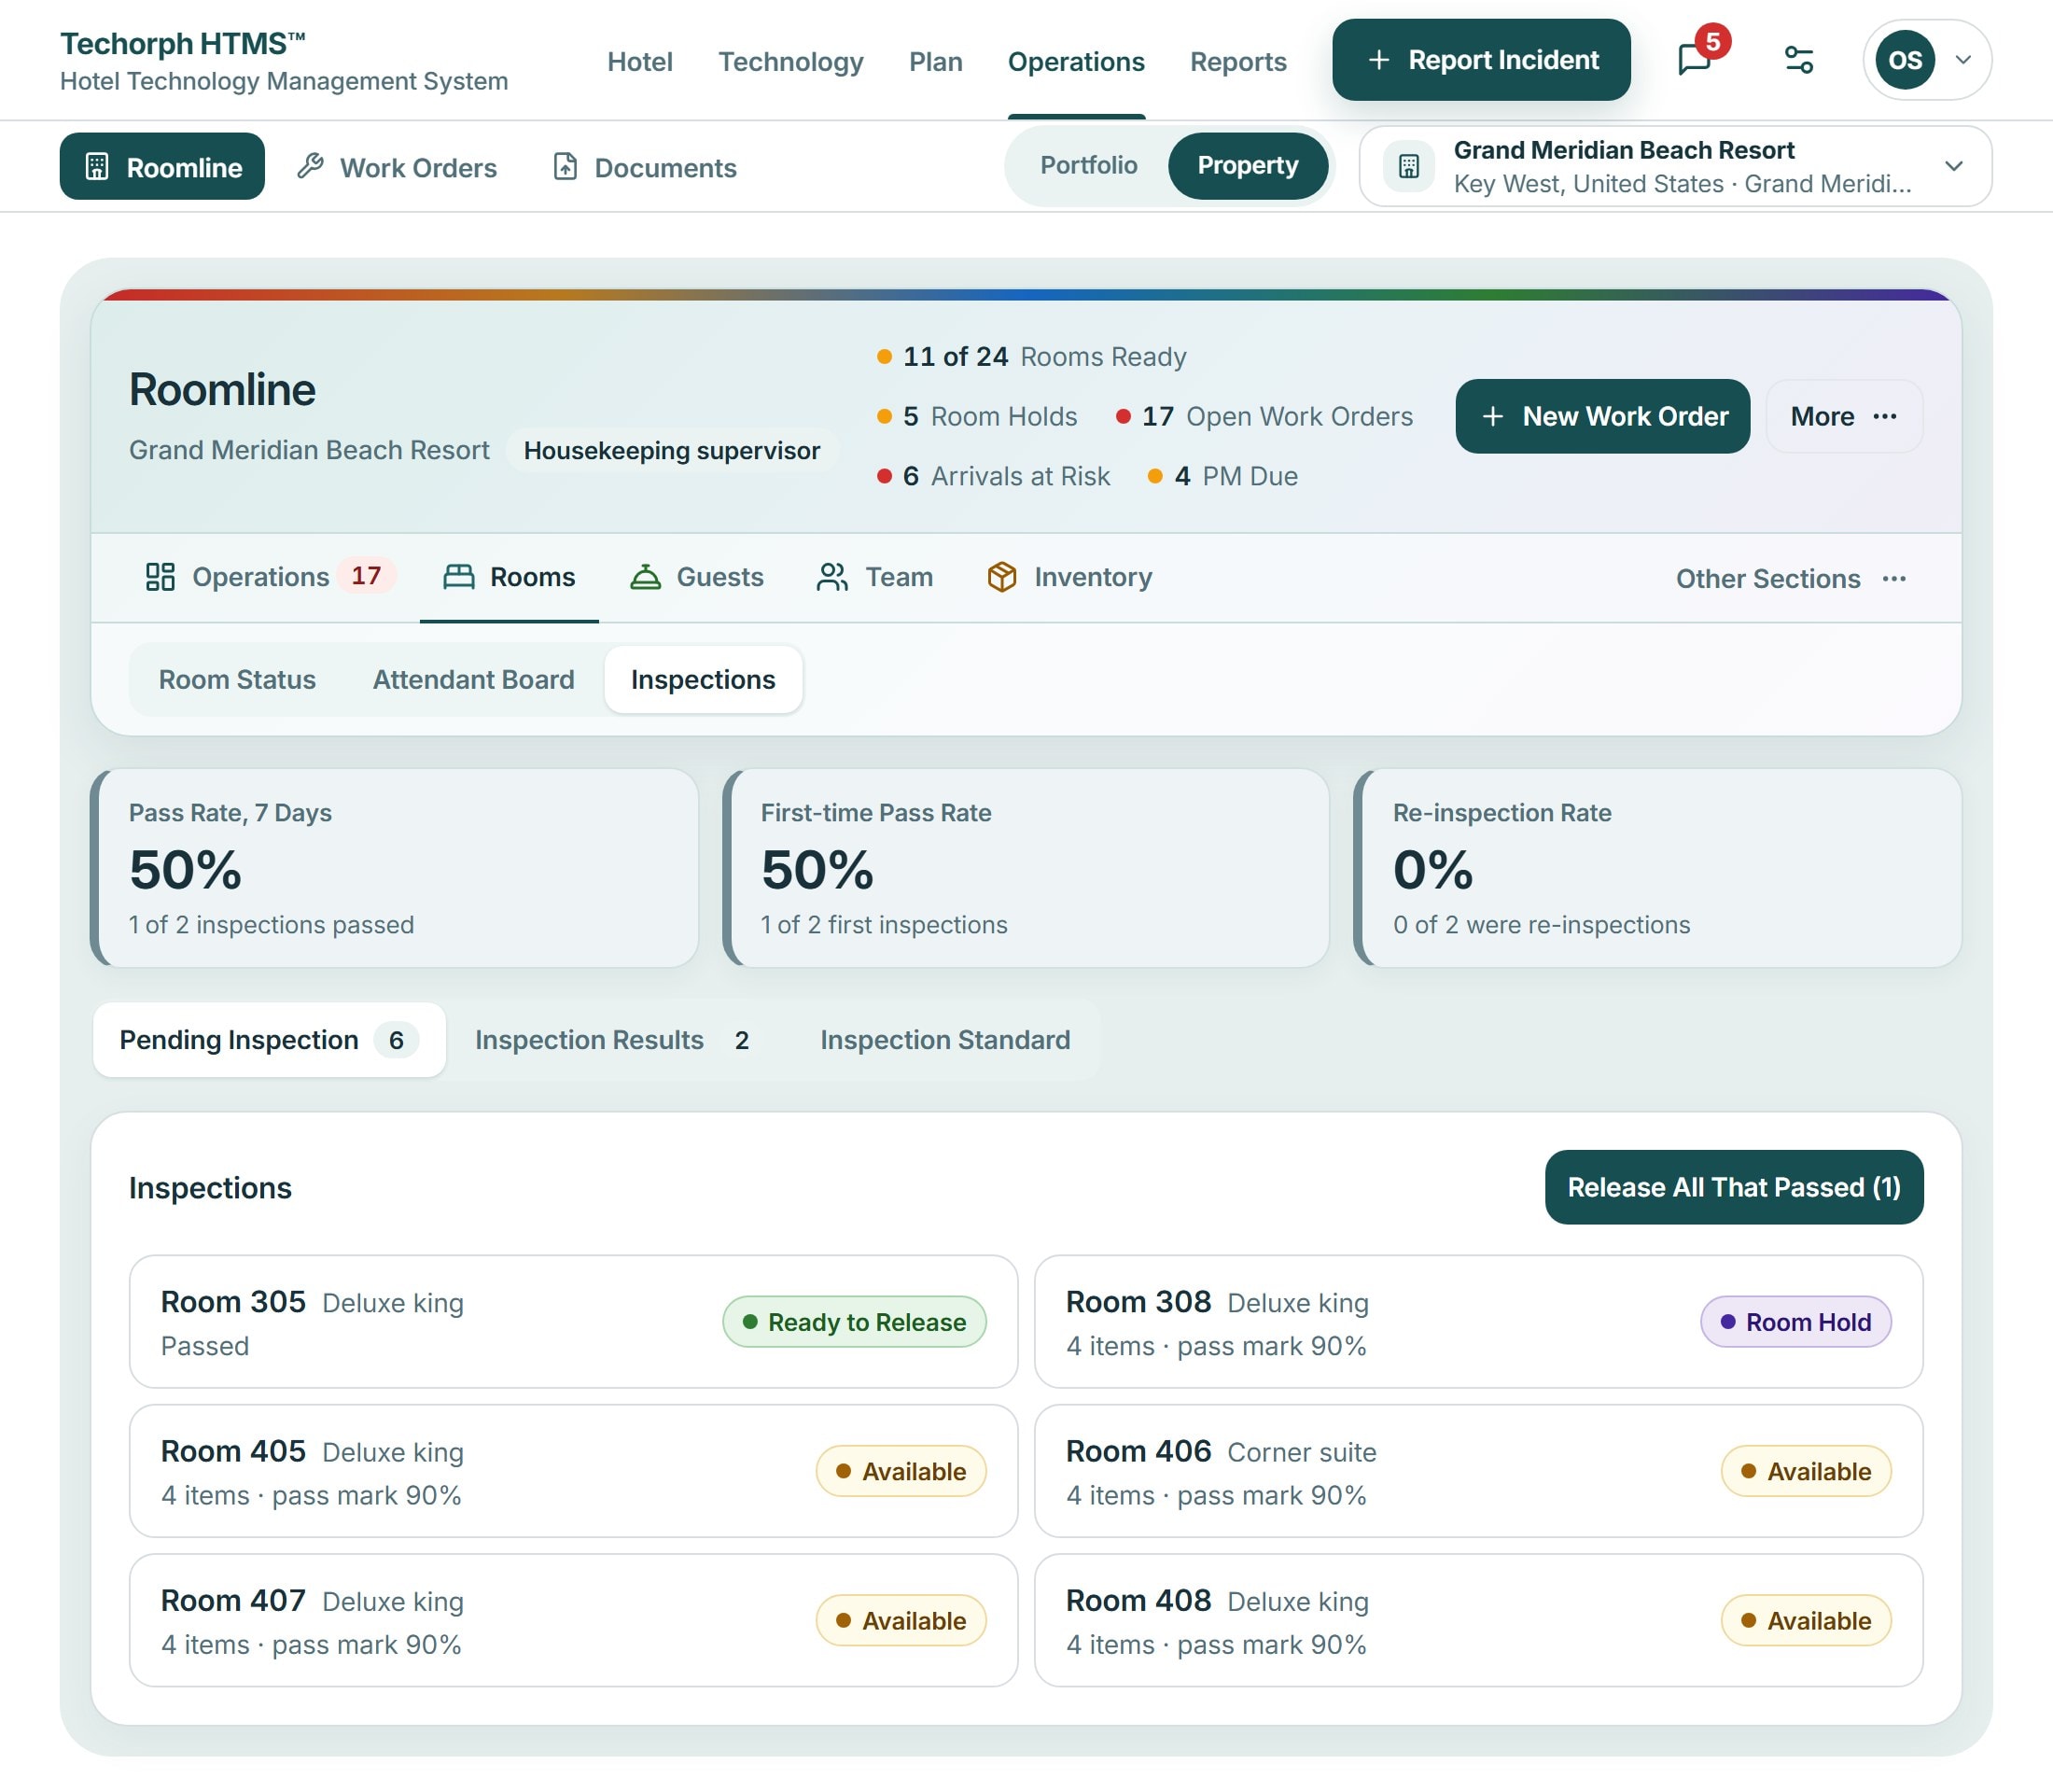Click the Report Incident button
This screenshot has height=1792, width=2053.
click(x=1480, y=60)
